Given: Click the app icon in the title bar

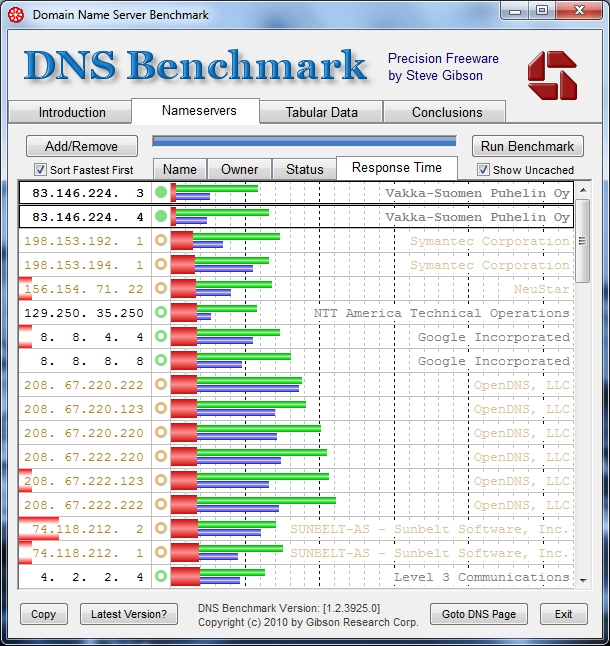Looking at the screenshot, I should (16, 15).
